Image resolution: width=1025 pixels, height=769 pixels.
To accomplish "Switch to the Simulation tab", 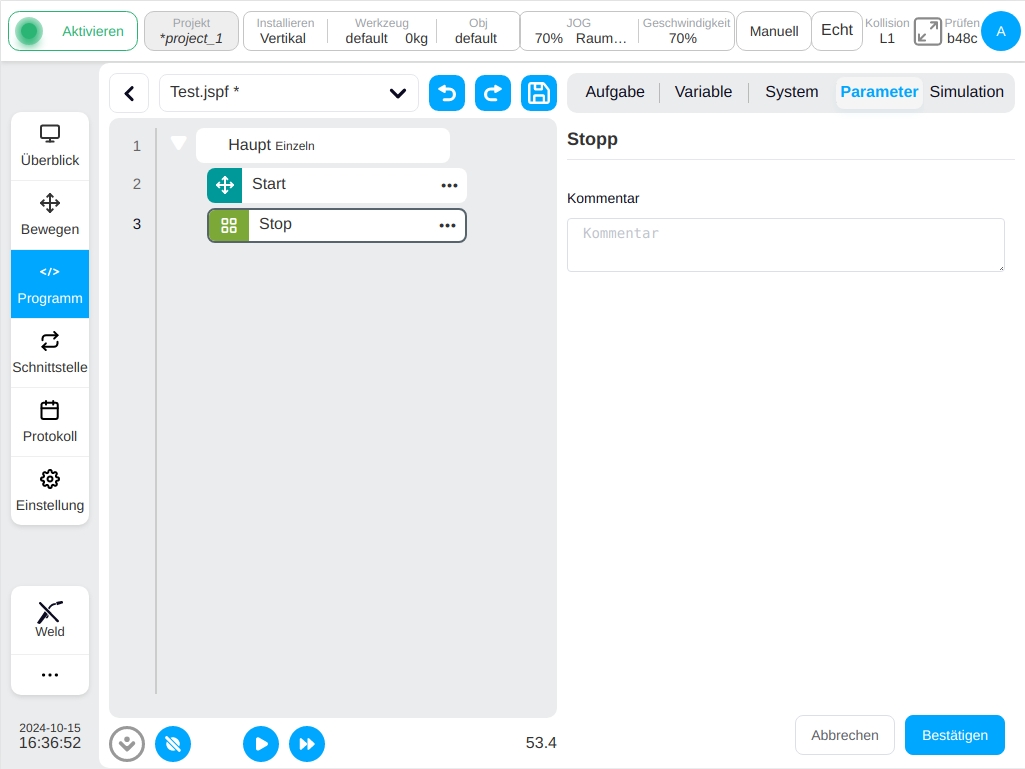I will click(x=966, y=92).
